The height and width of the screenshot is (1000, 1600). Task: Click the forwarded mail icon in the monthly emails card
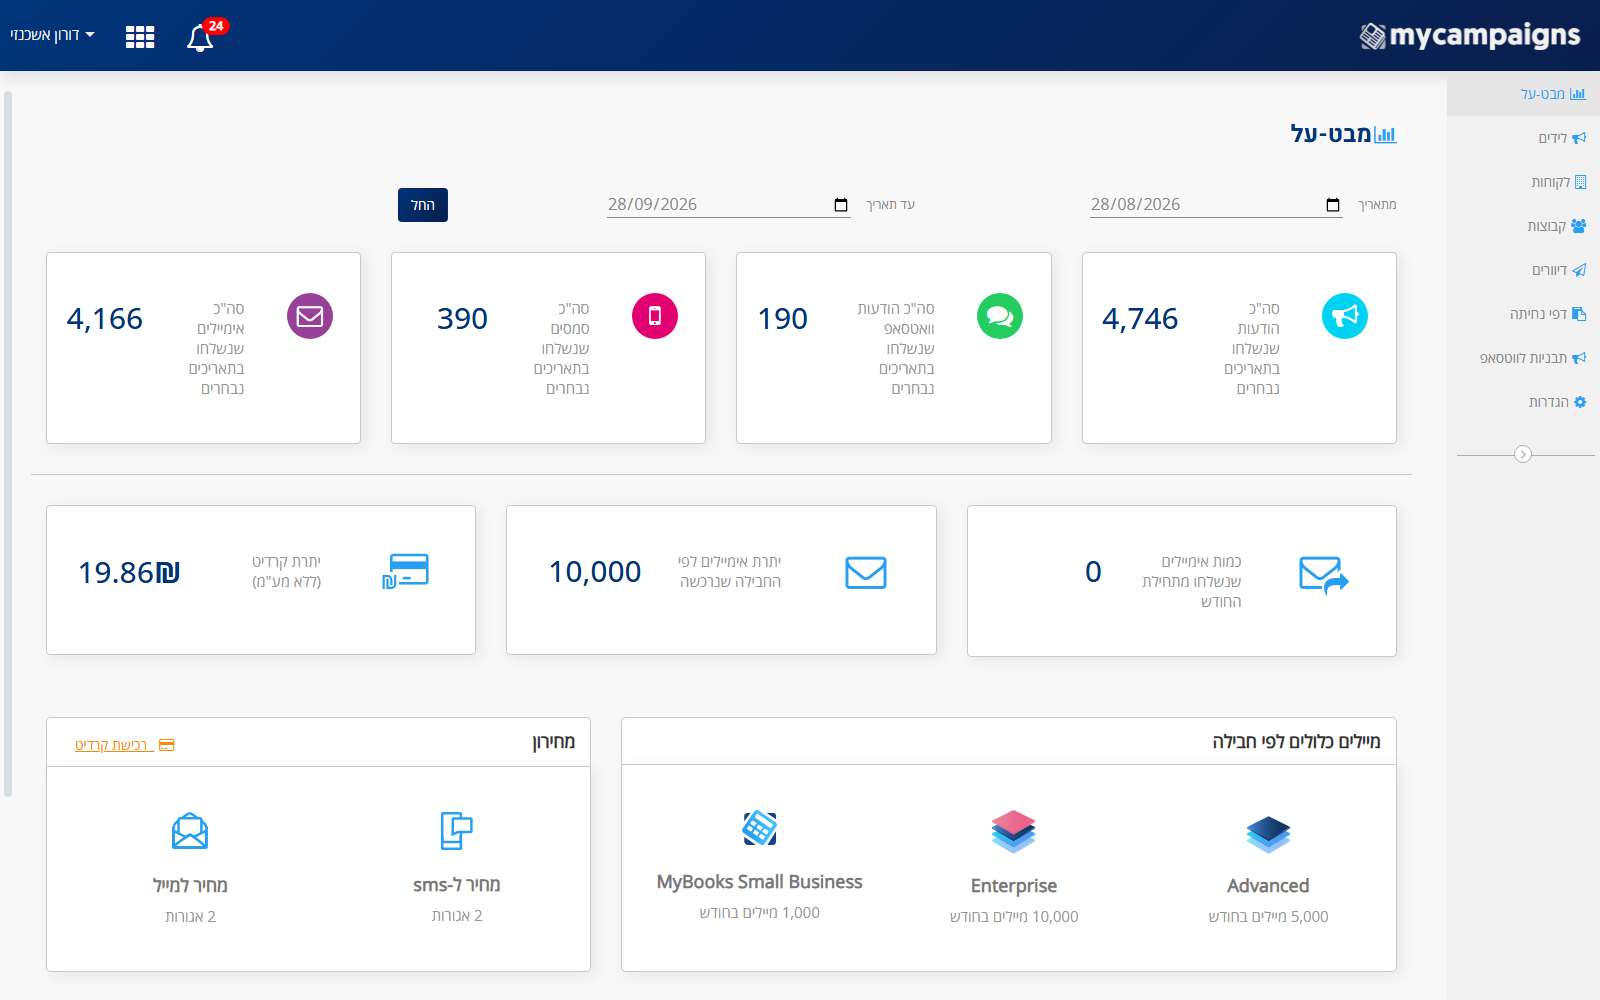1324,575
